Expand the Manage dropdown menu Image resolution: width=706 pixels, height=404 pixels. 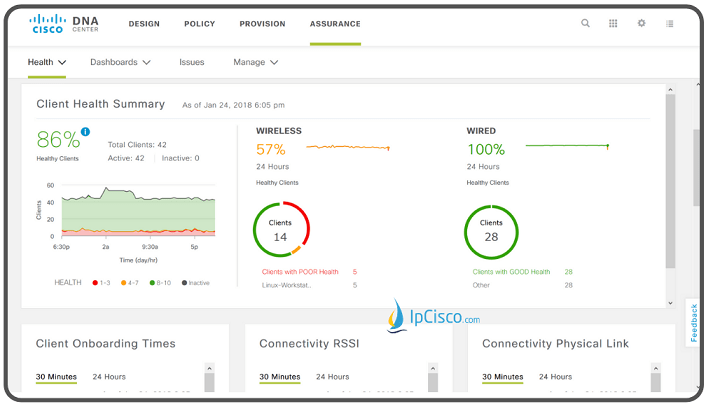pyautogui.click(x=255, y=62)
